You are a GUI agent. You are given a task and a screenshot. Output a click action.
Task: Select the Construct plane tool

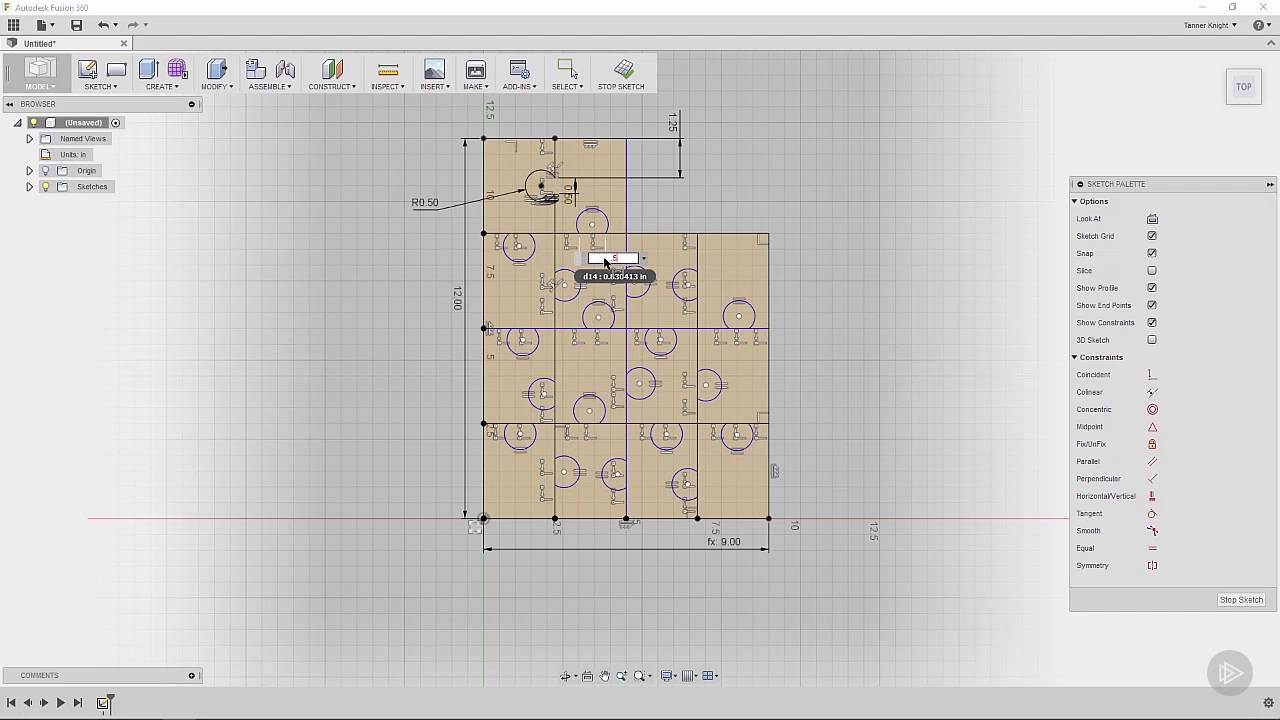coord(331,70)
